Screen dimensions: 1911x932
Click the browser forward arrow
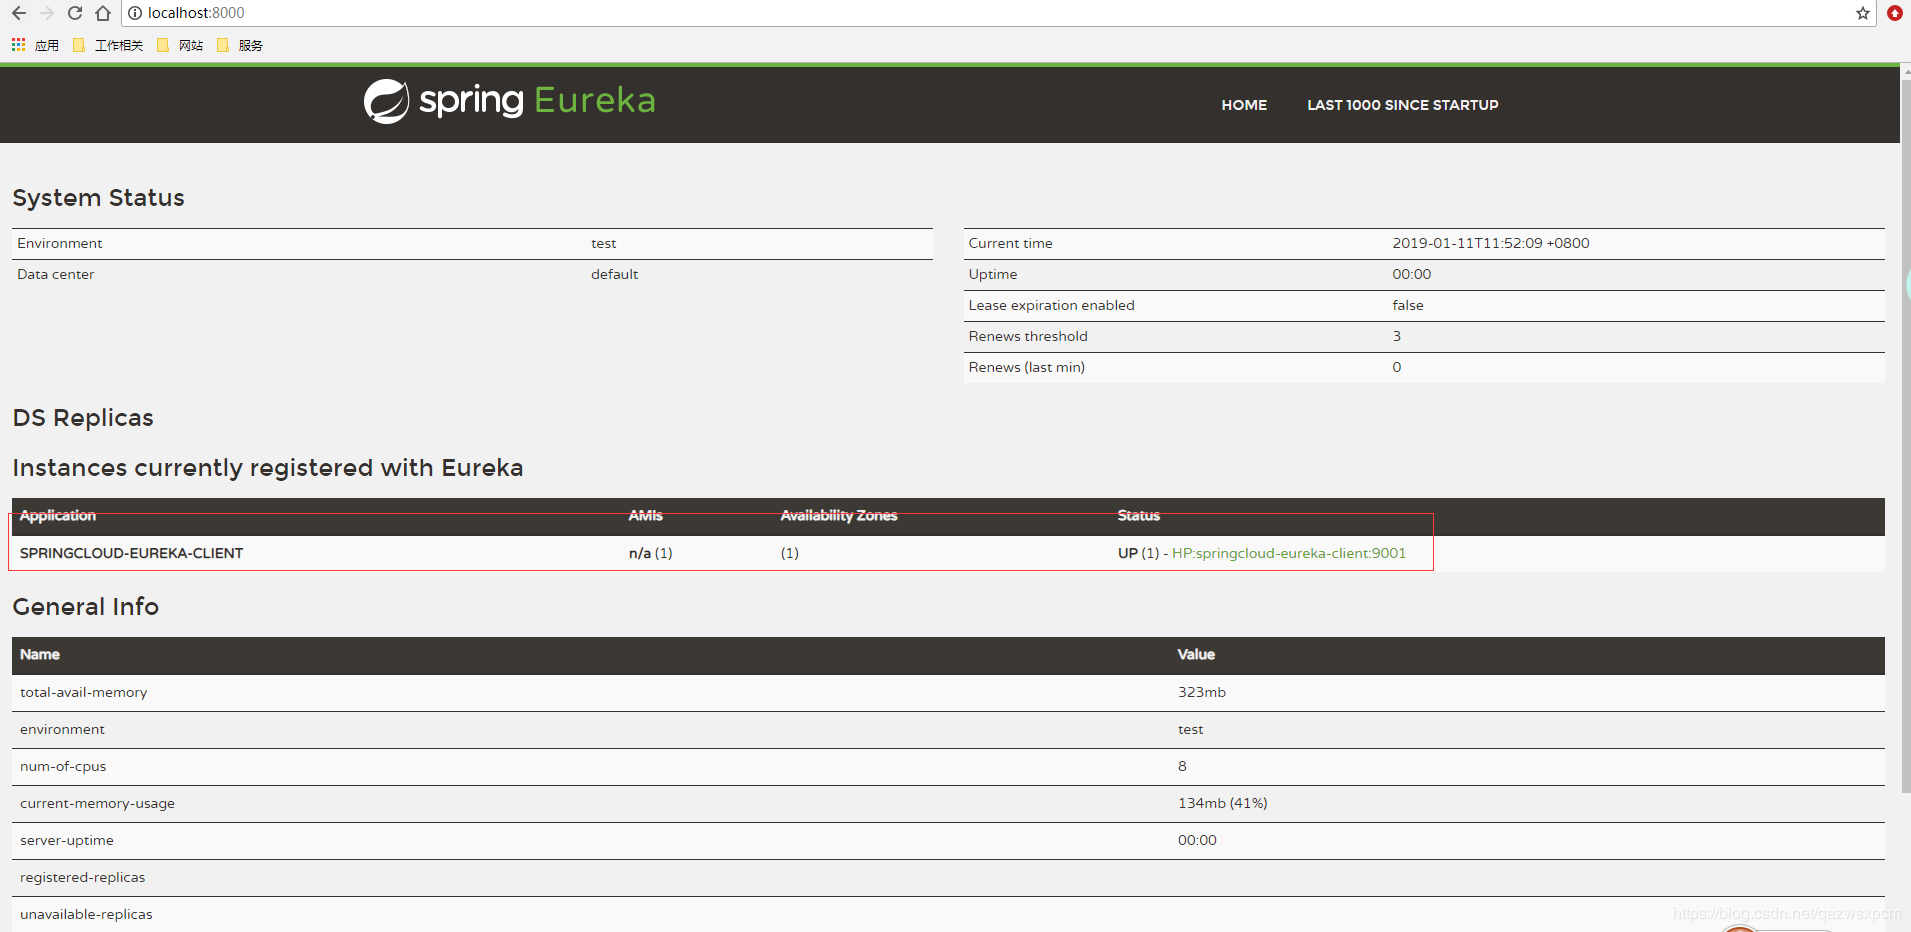coord(47,13)
